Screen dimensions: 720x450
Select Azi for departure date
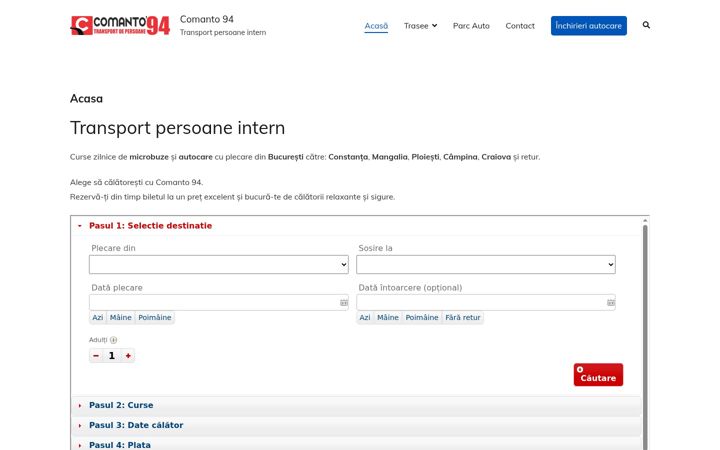click(98, 317)
